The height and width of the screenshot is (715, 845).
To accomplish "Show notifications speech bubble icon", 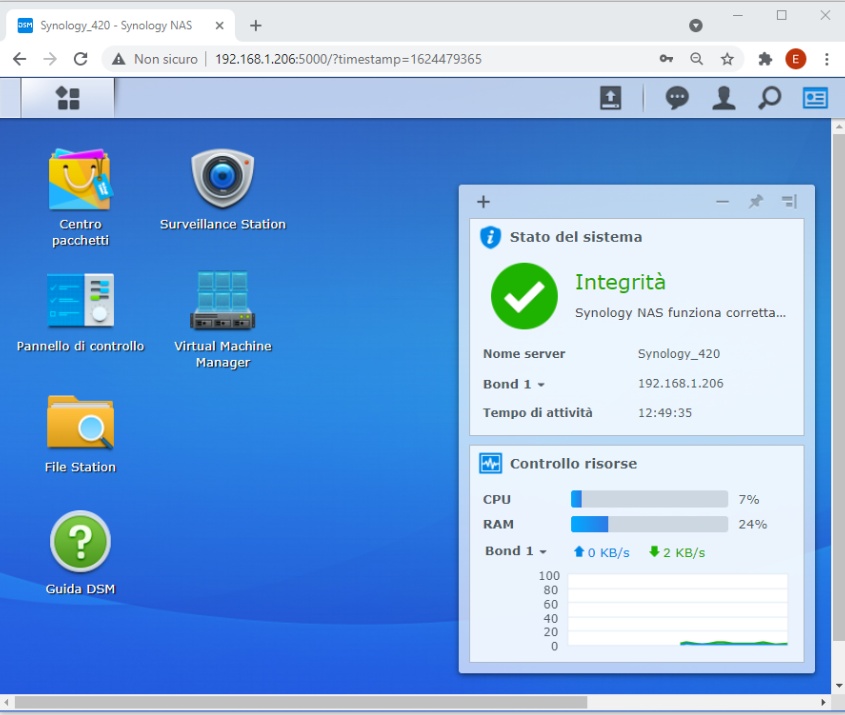I will [677, 97].
